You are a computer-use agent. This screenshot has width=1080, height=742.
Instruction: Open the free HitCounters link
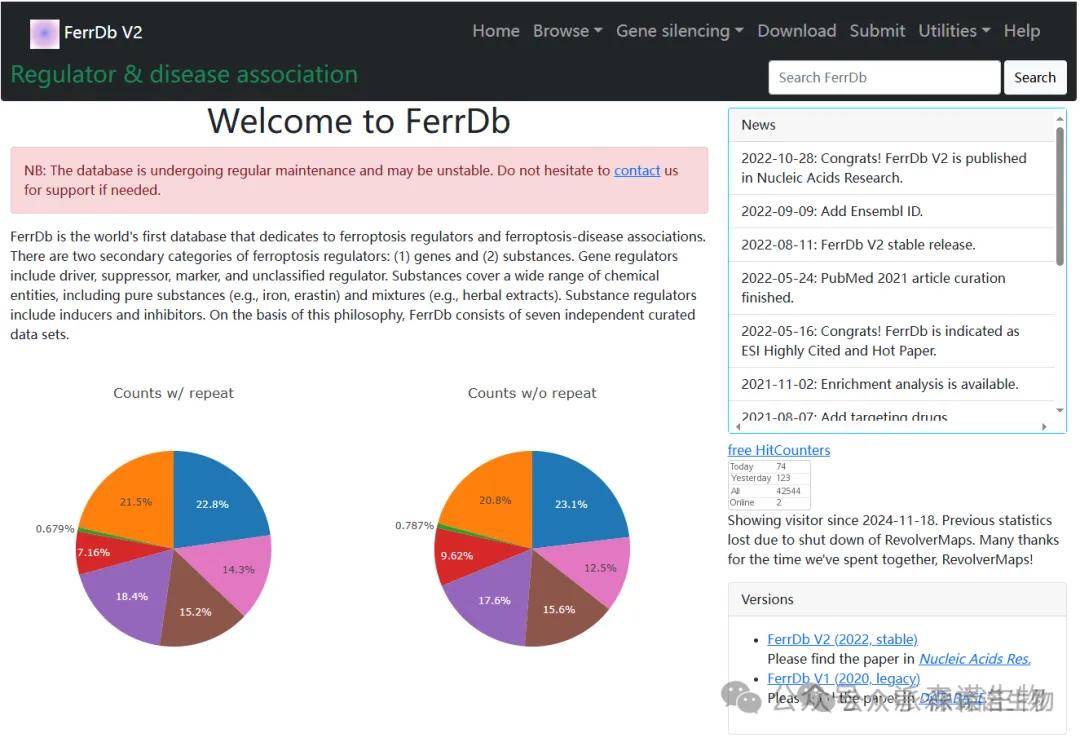click(778, 450)
